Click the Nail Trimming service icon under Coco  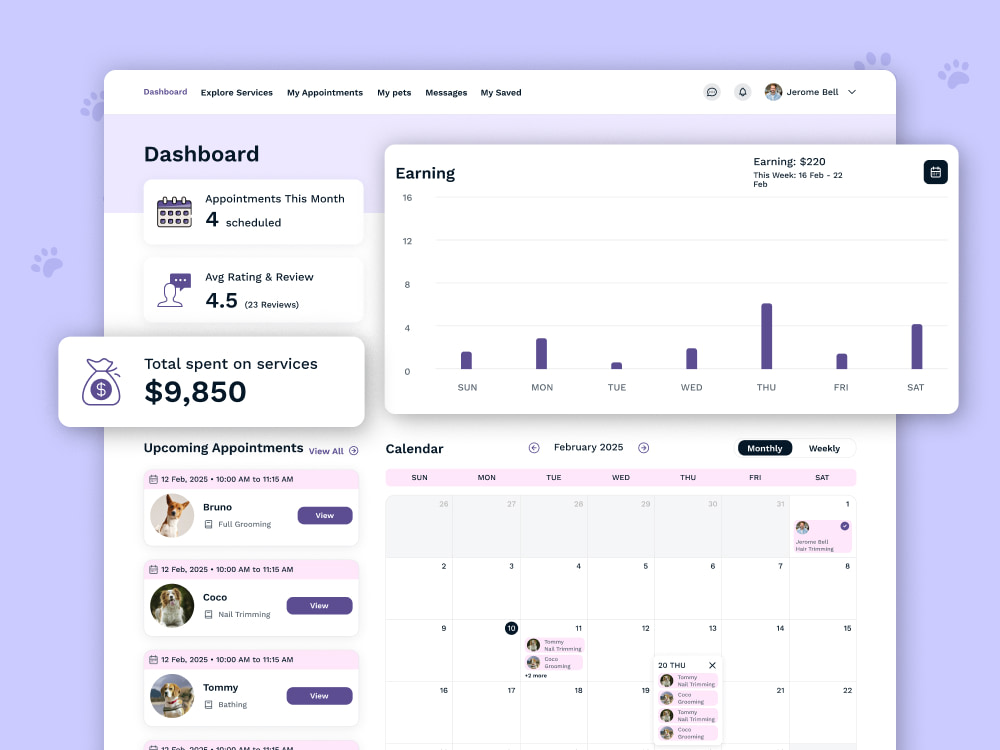[209, 615]
